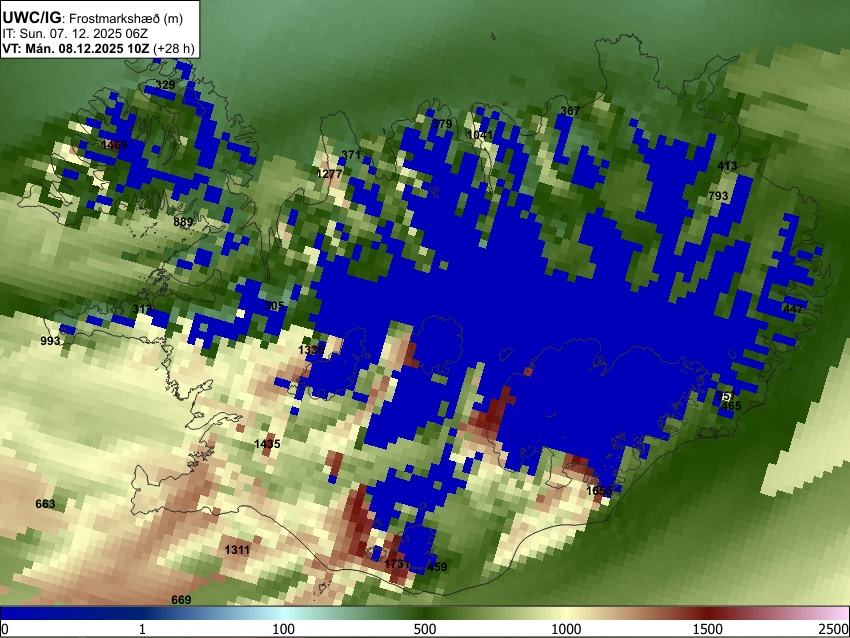Select the 889 map value

coord(183,222)
